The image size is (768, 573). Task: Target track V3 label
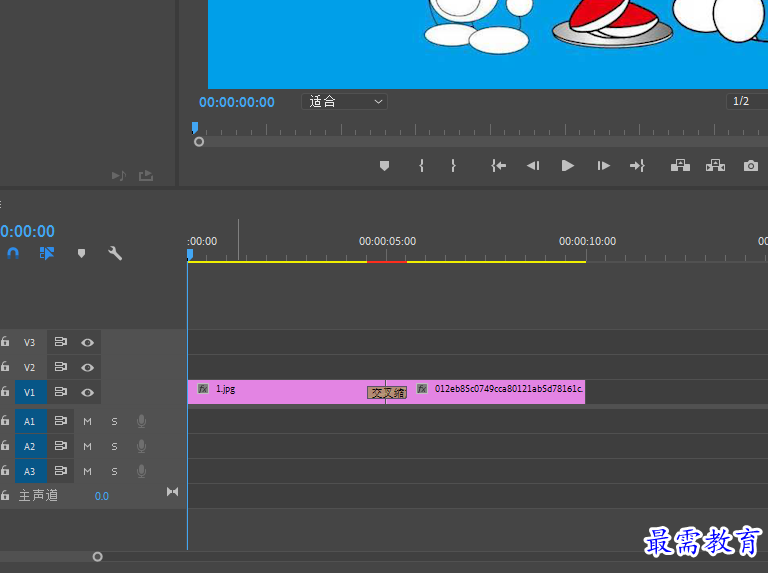[29, 342]
